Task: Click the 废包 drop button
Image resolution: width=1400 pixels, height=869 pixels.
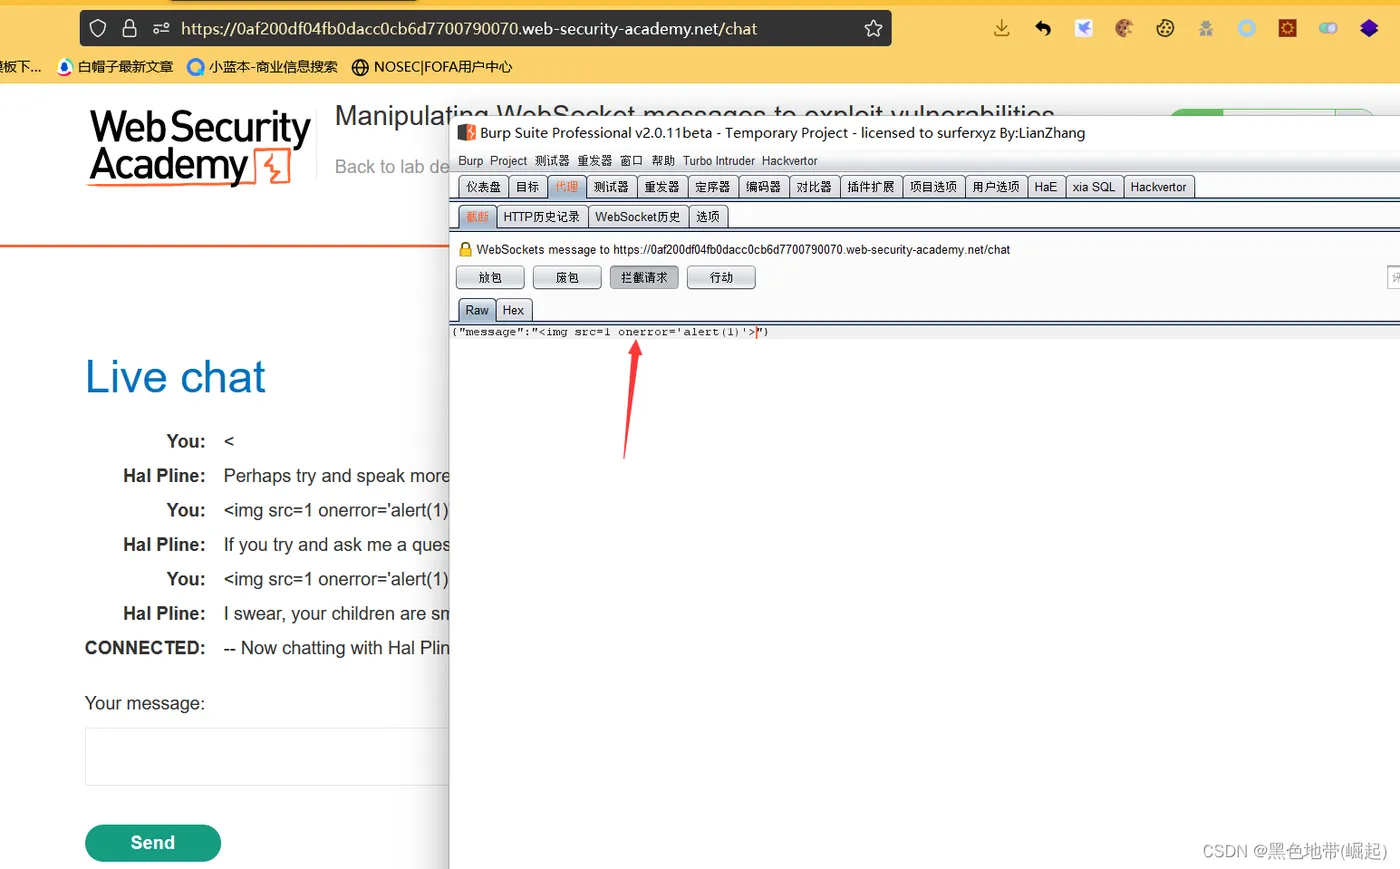Action: pos(567,278)
